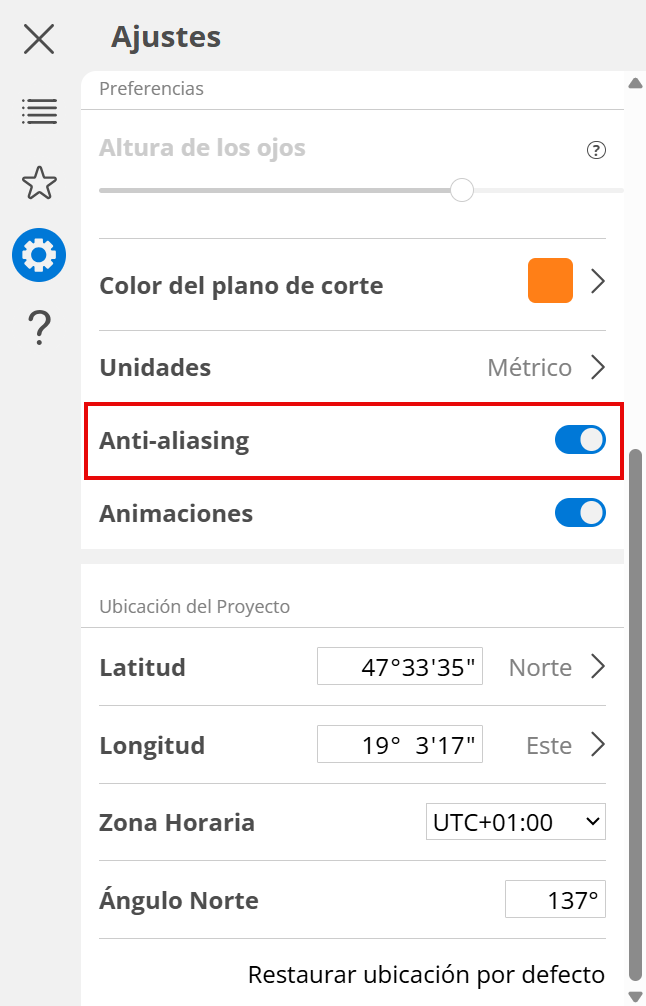
Task: Click the orange cutting plane color swatch
Action: pyautogui.click(x=550, y=281)
